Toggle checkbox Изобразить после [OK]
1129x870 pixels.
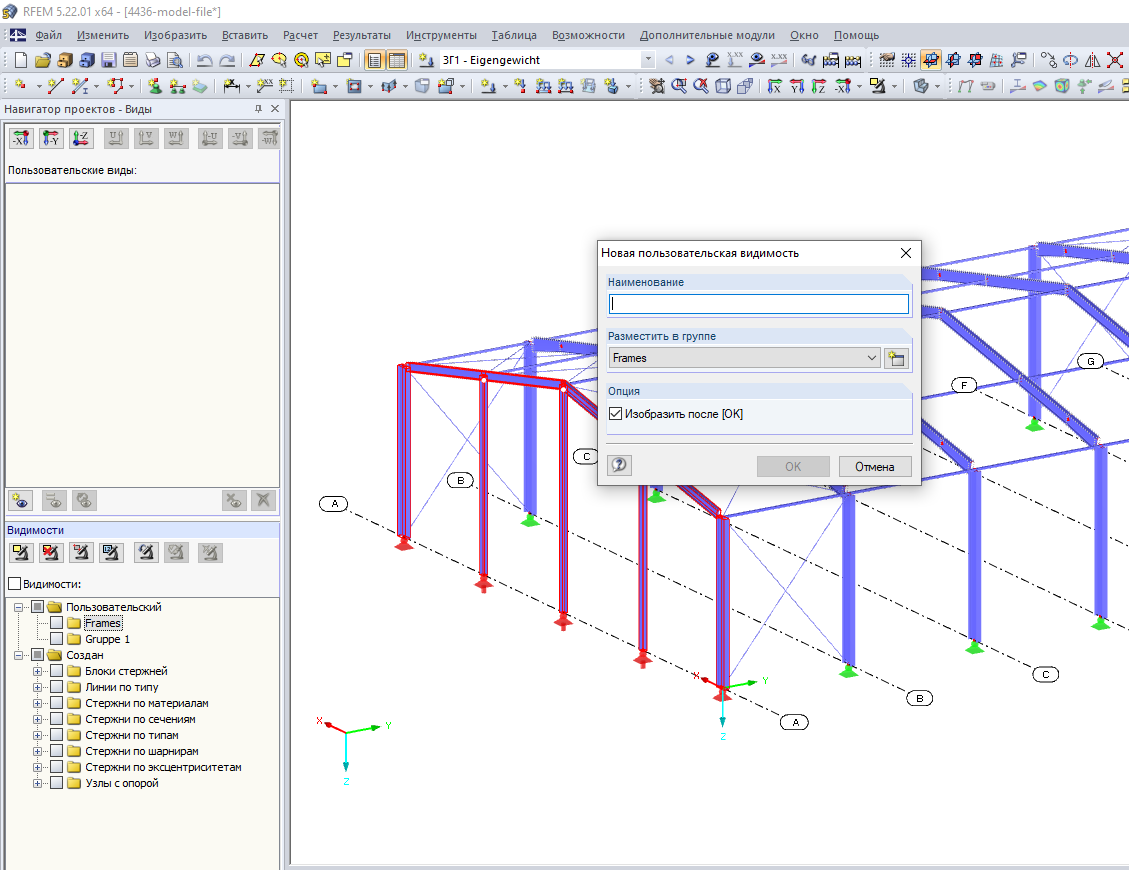coord(616,413)
